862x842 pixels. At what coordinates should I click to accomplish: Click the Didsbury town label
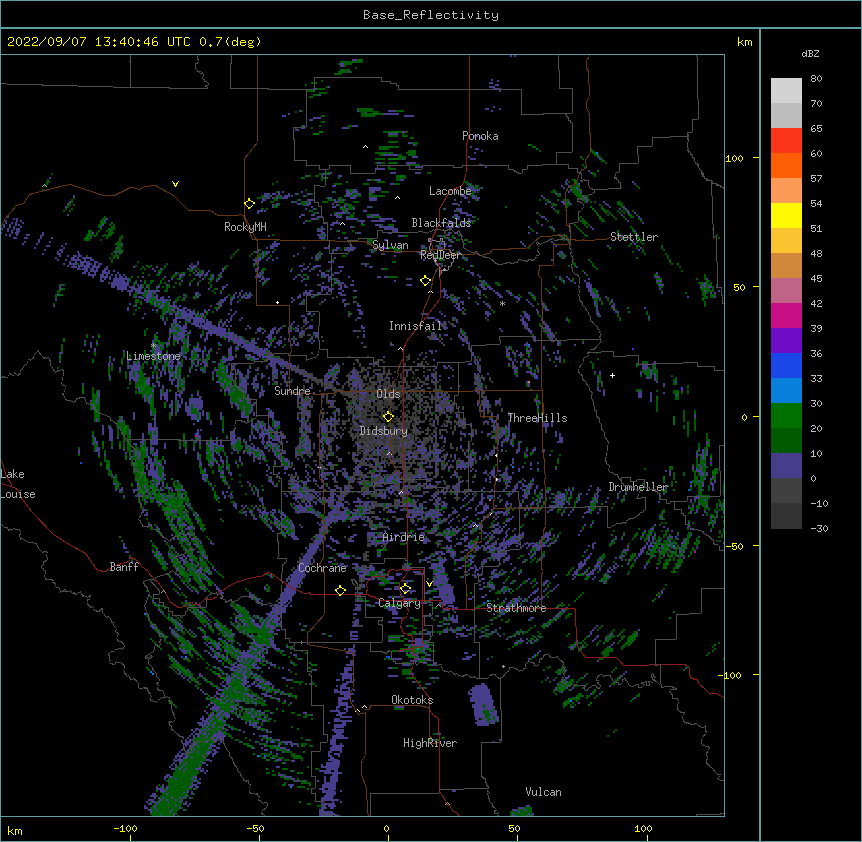point(384,431)
